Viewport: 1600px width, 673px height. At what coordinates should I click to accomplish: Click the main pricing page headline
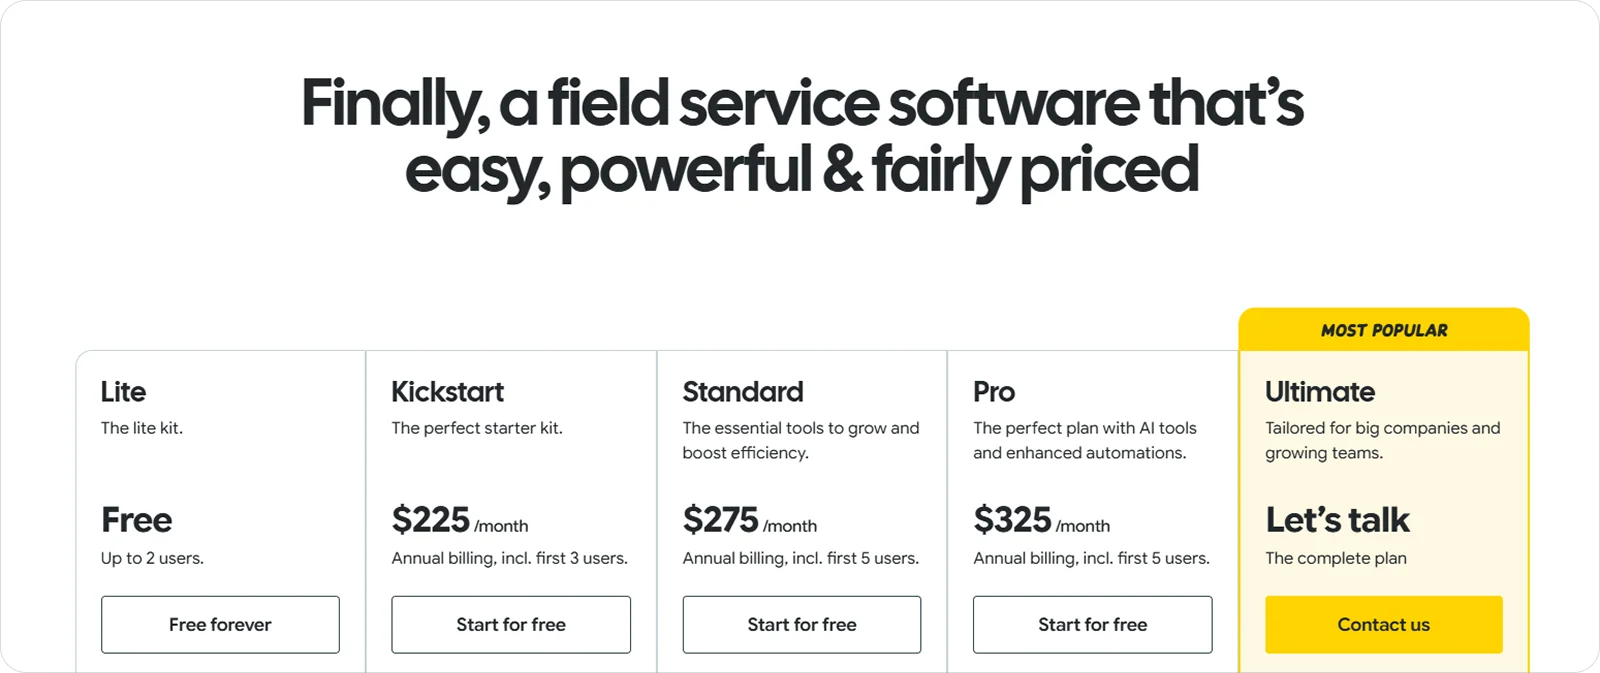point(800,135)
